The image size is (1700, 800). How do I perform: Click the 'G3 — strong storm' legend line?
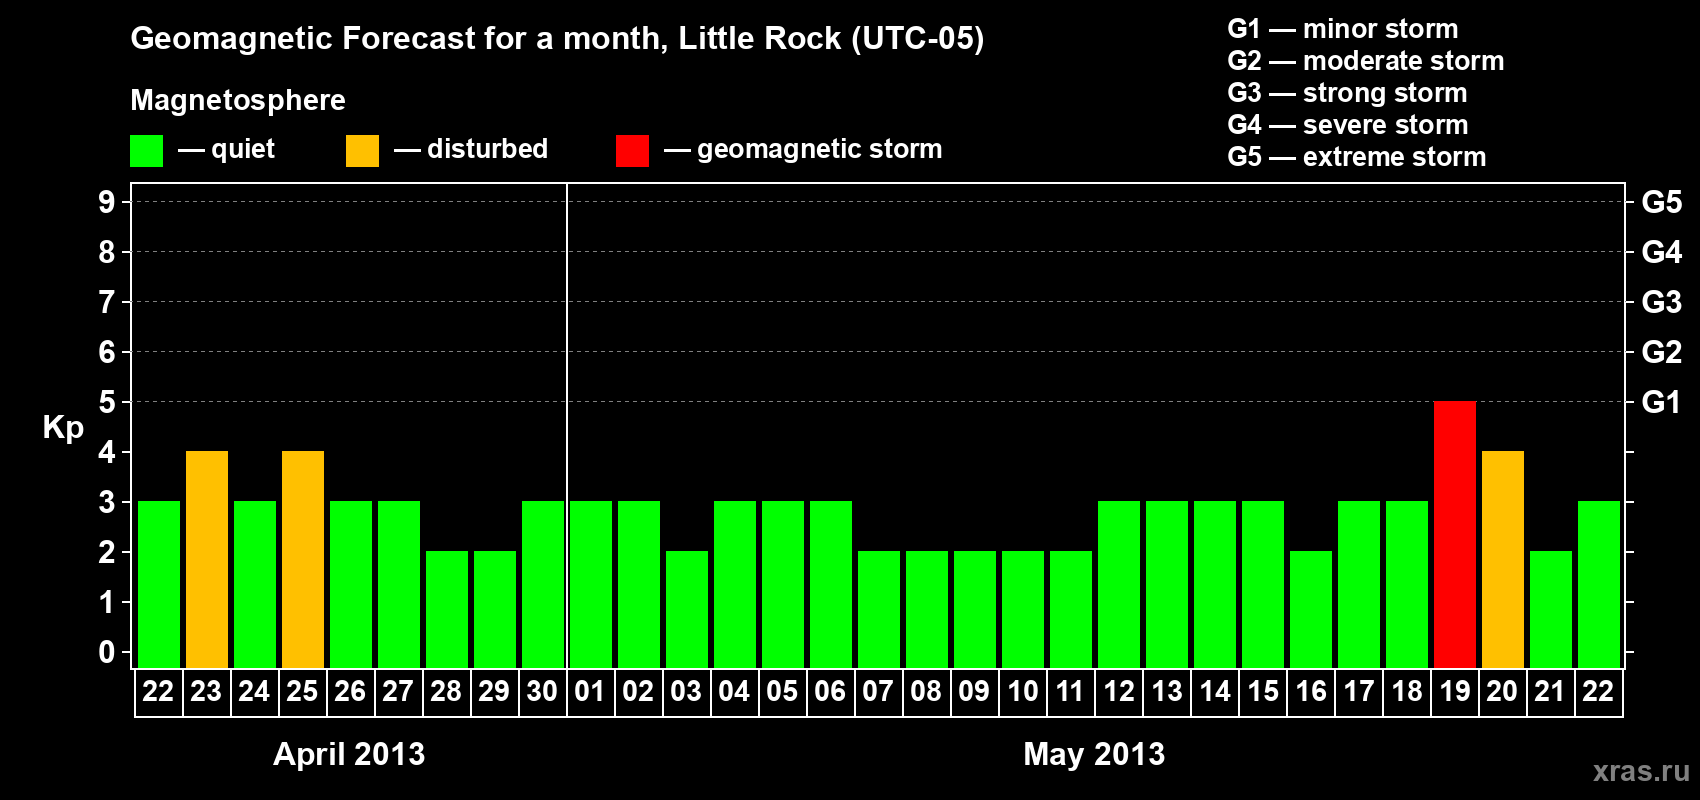tap(1347, 93)
